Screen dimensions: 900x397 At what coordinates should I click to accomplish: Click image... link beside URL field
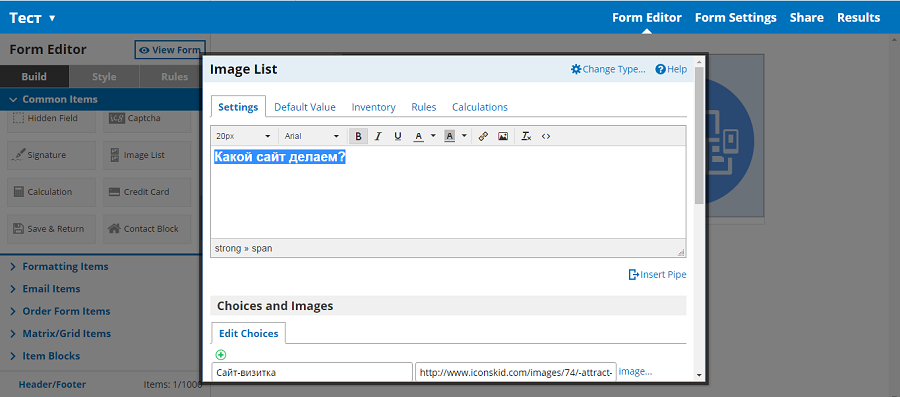635,371
